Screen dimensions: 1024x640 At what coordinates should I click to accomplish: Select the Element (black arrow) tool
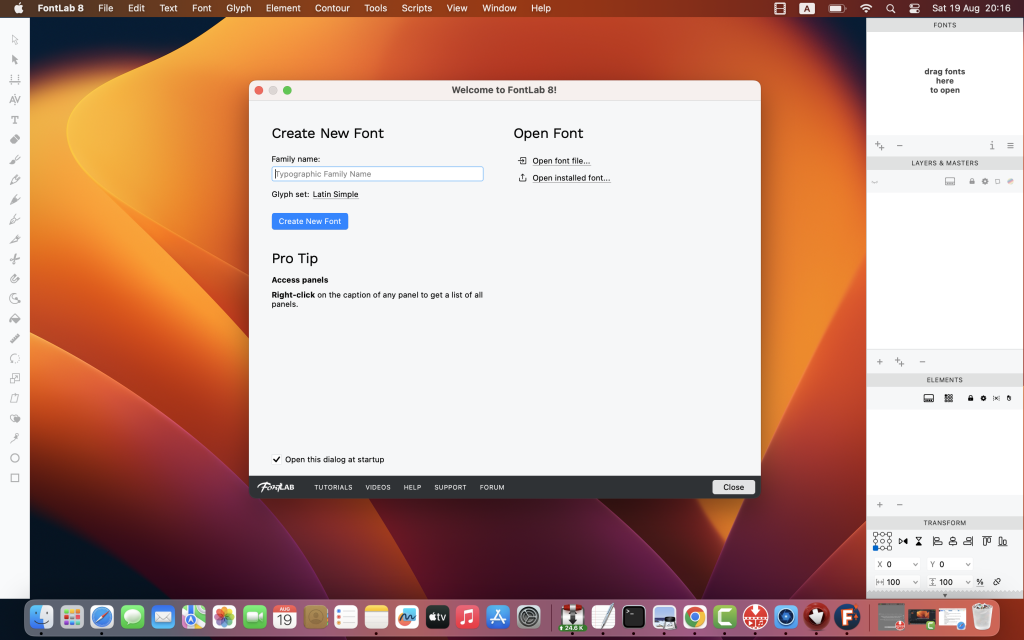14,59
